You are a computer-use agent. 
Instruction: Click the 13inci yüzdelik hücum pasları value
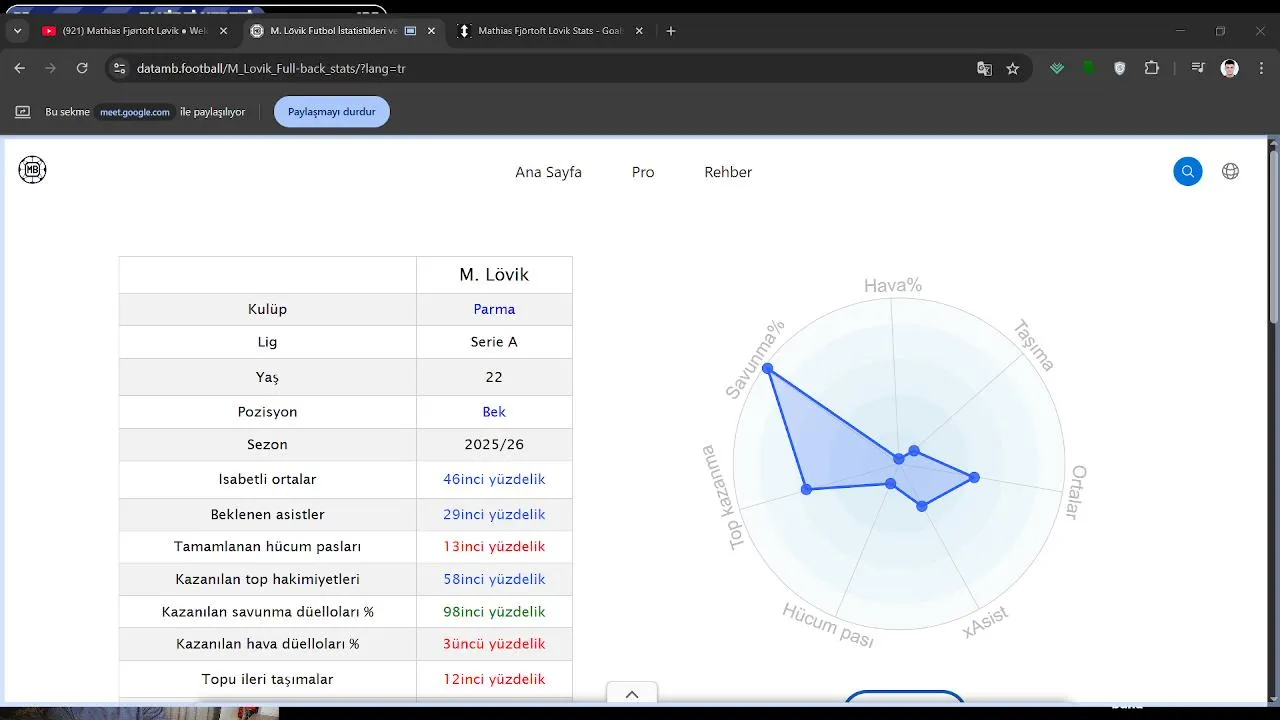(494, 547)
